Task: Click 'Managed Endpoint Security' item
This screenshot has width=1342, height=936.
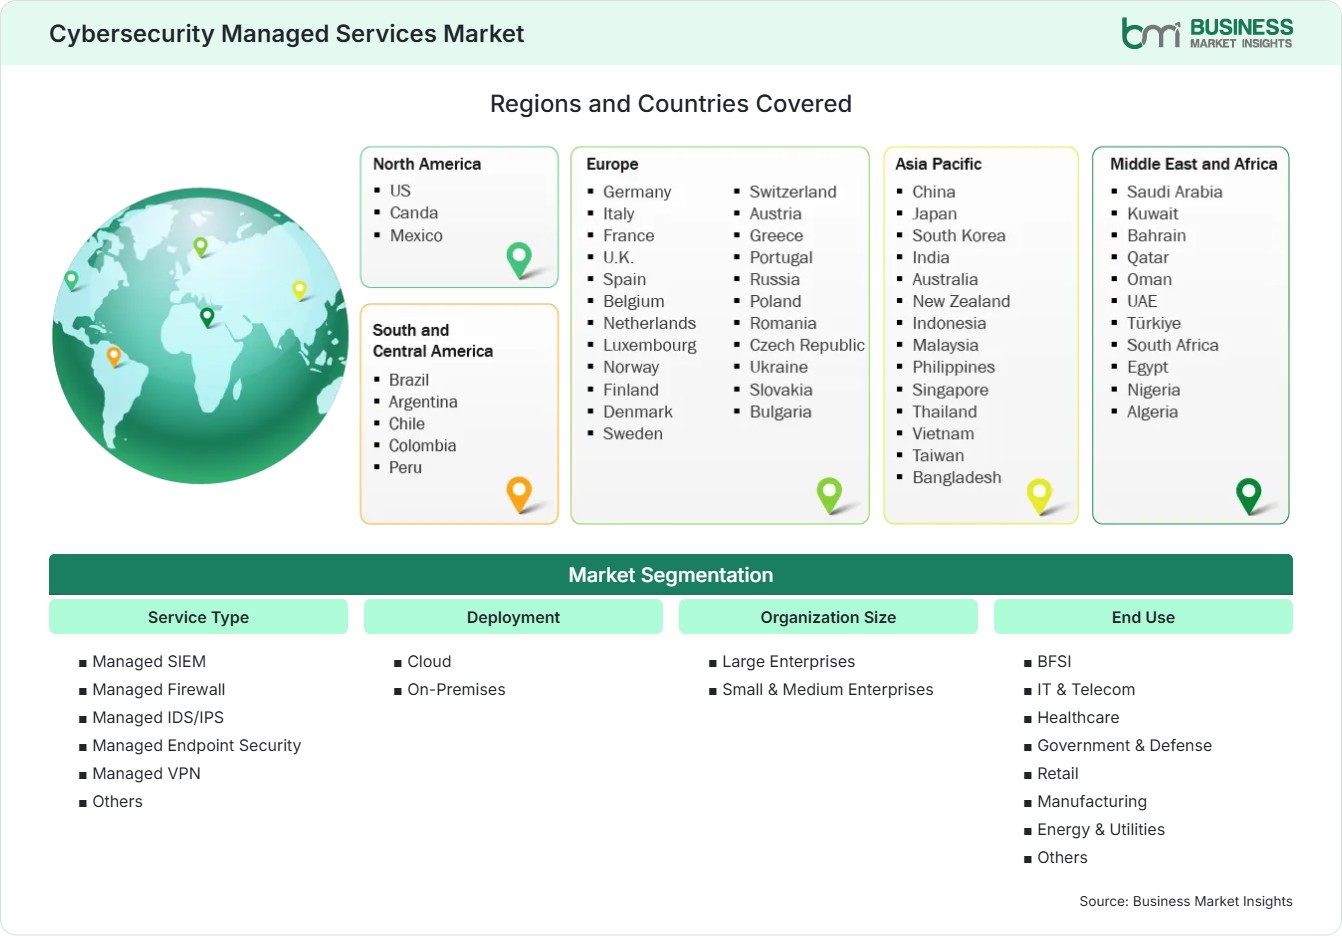Action: click(196, 745)
